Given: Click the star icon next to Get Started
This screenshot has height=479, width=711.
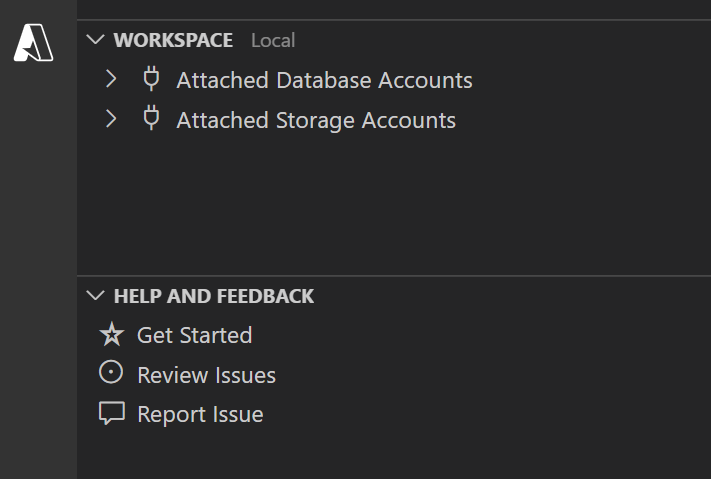Looking at the screenshot, I should click(111, 334).
